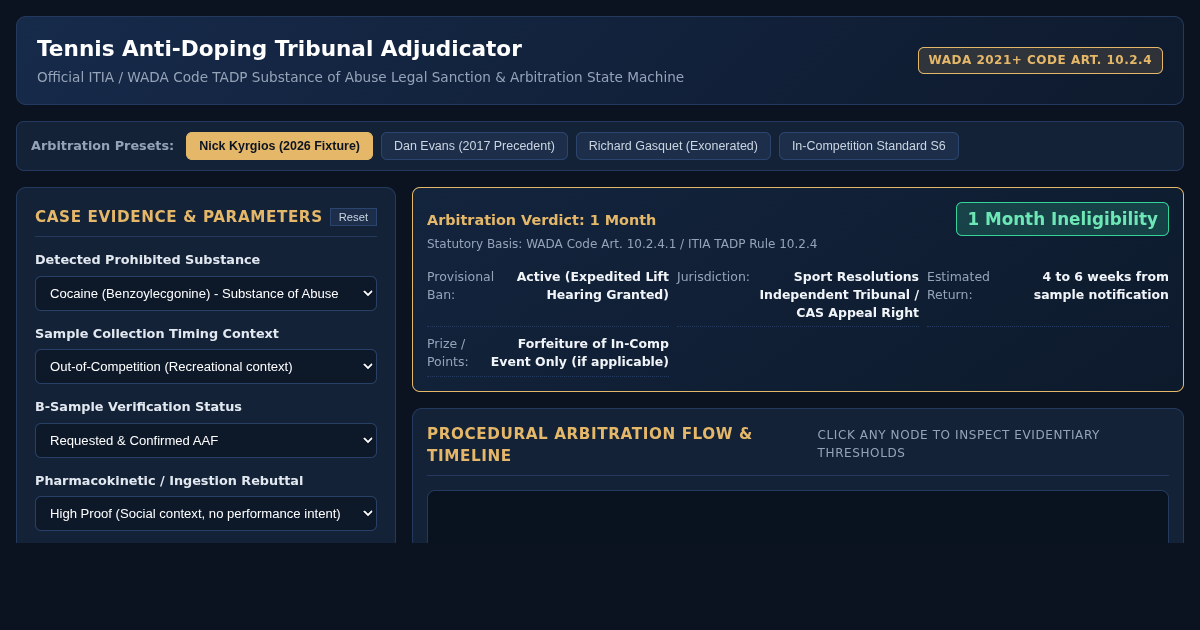Select the Statutory Basis WADA Code Art. text
This screenshot has width=1200, height=630.
[622, 244]
